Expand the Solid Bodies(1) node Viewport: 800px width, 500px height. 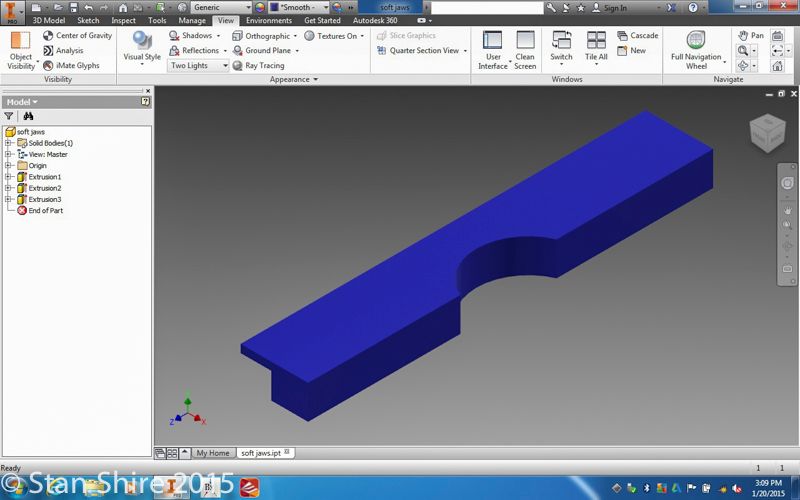point(8,143)
